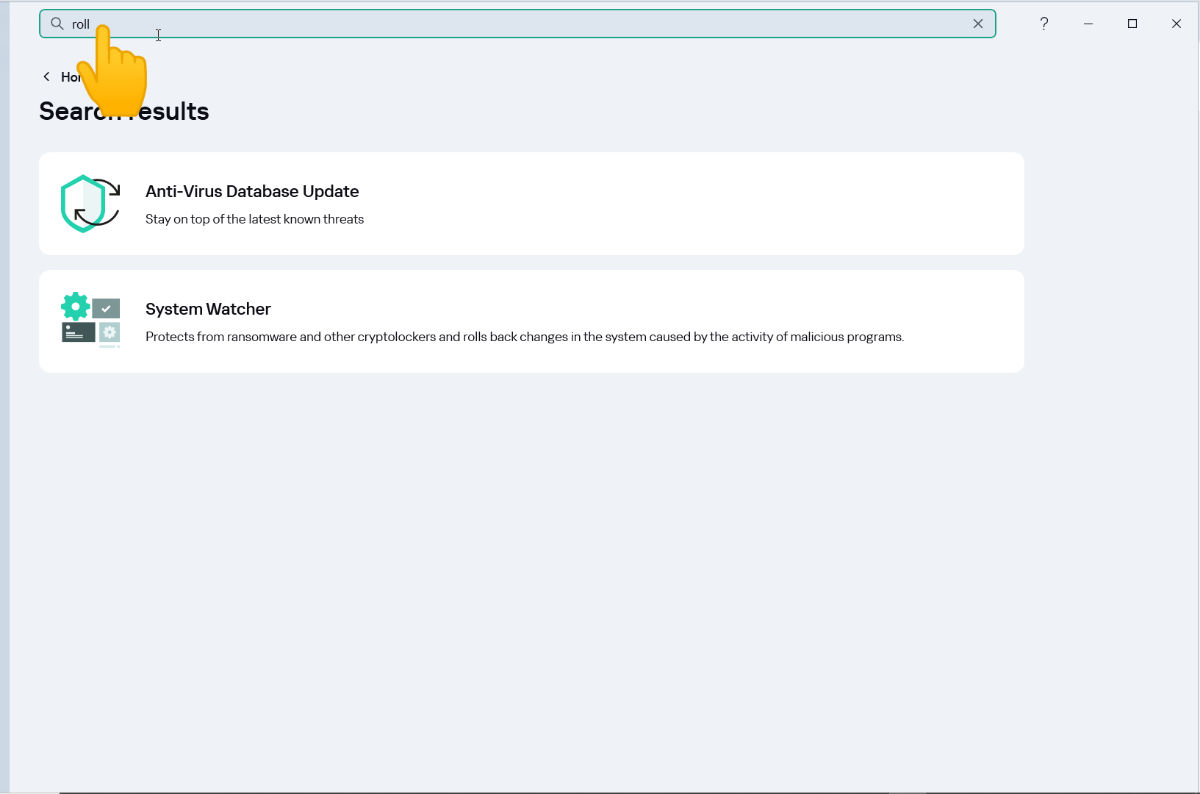Open the Anti-Virus Database Update shield icon

pyautogui.click(x=90, y=204)
